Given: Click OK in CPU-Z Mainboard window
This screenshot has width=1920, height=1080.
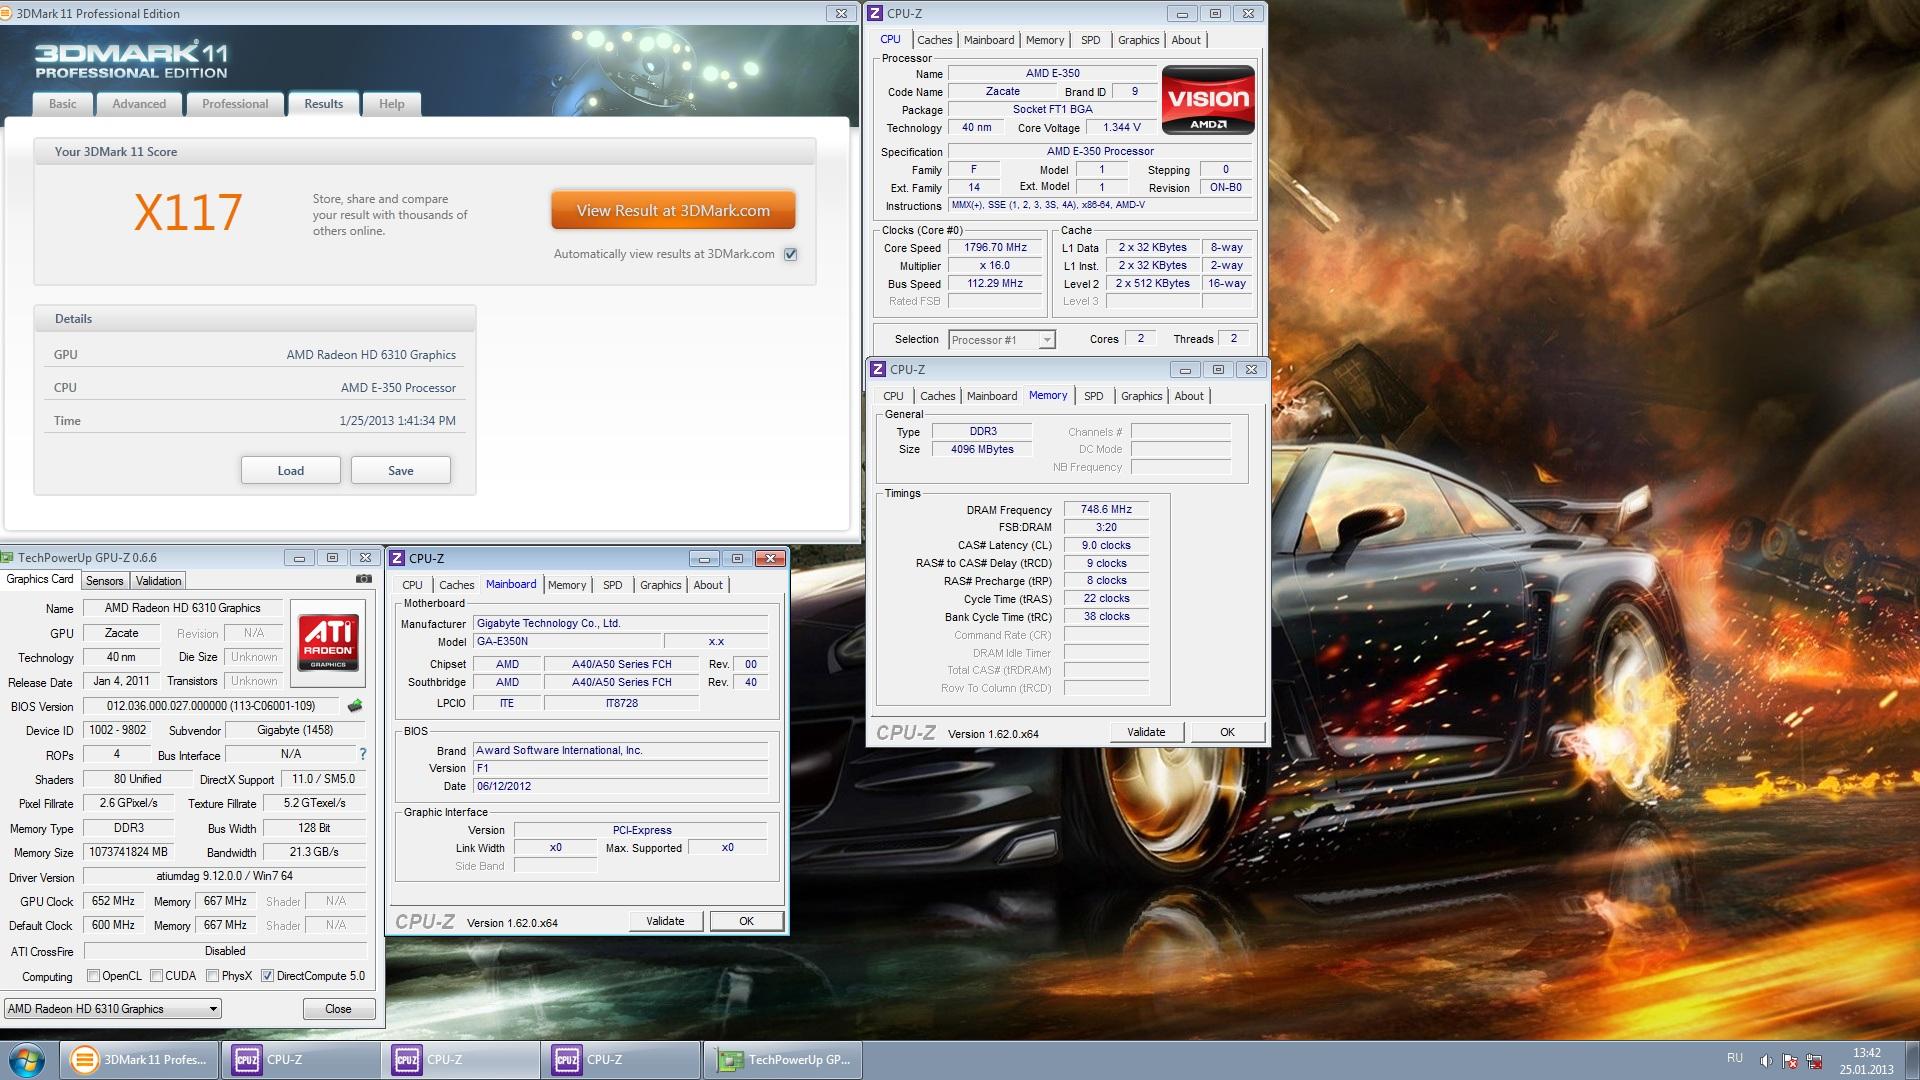Looking at the screenshot, I should (746, 921).
